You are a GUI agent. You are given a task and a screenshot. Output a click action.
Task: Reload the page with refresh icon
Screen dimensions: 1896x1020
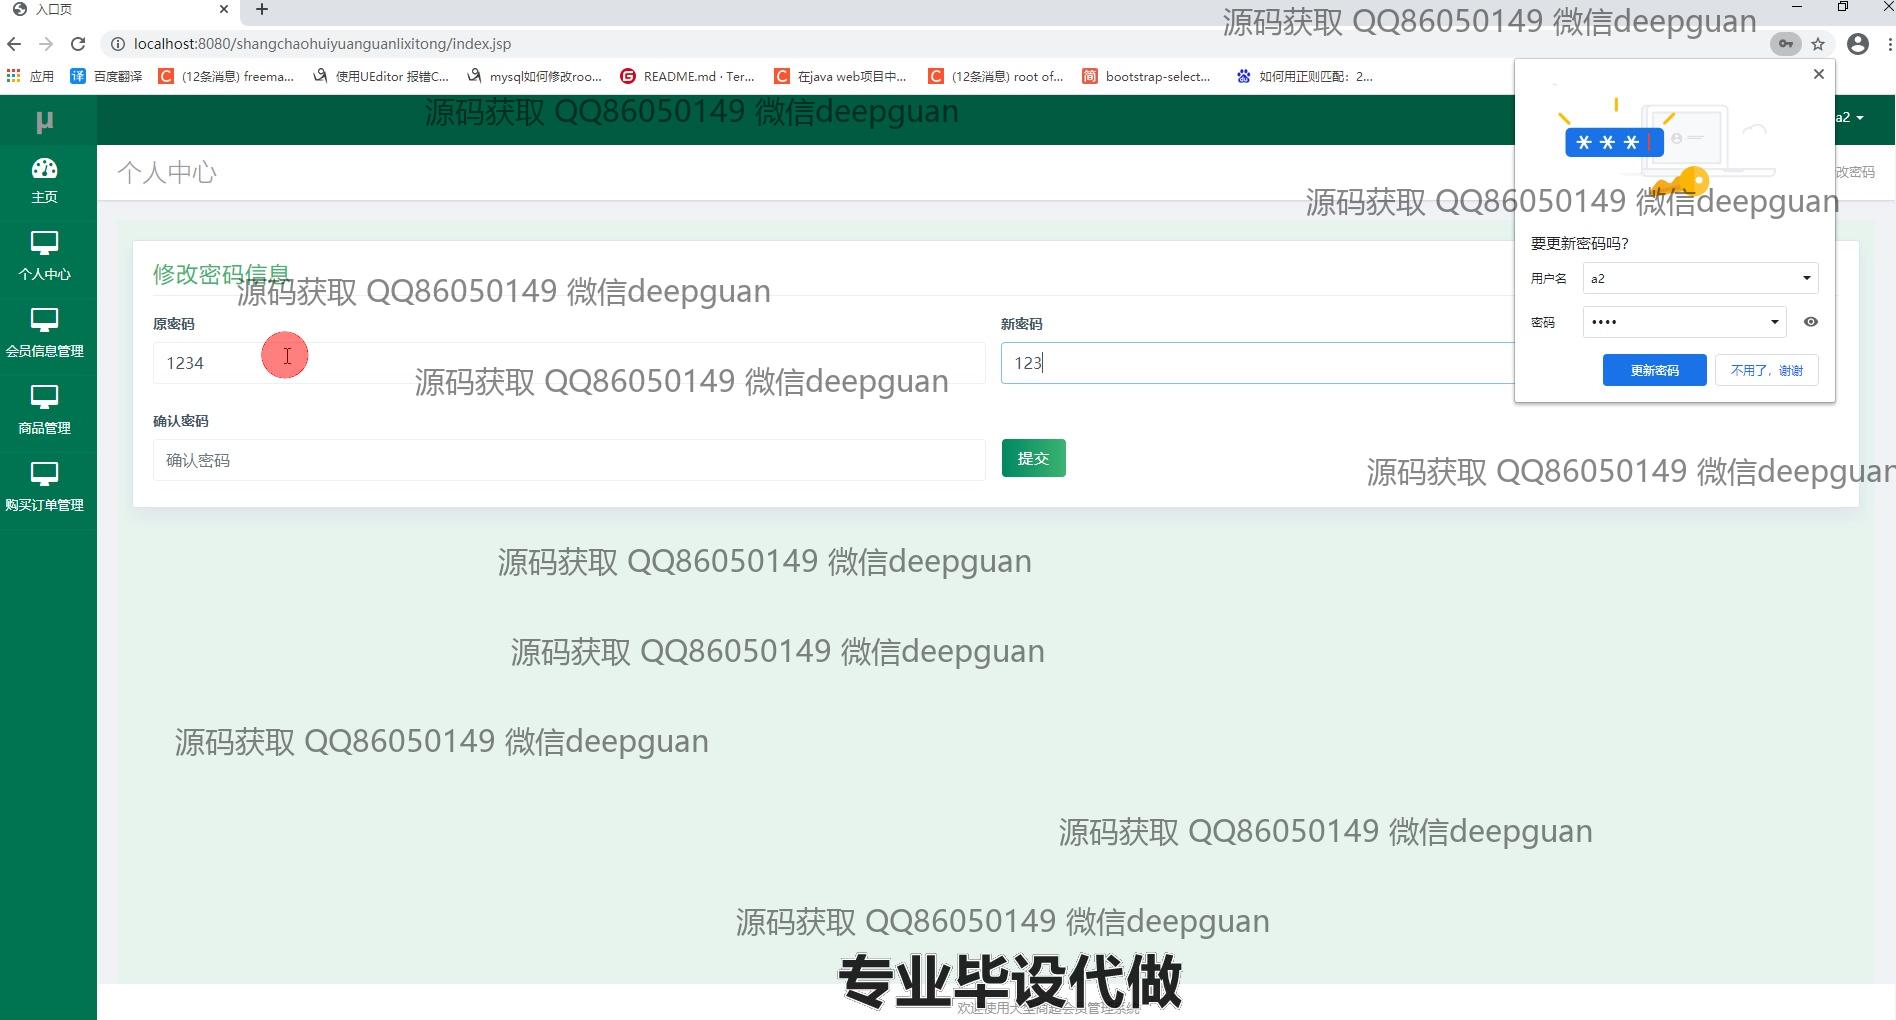click(78, 44)
